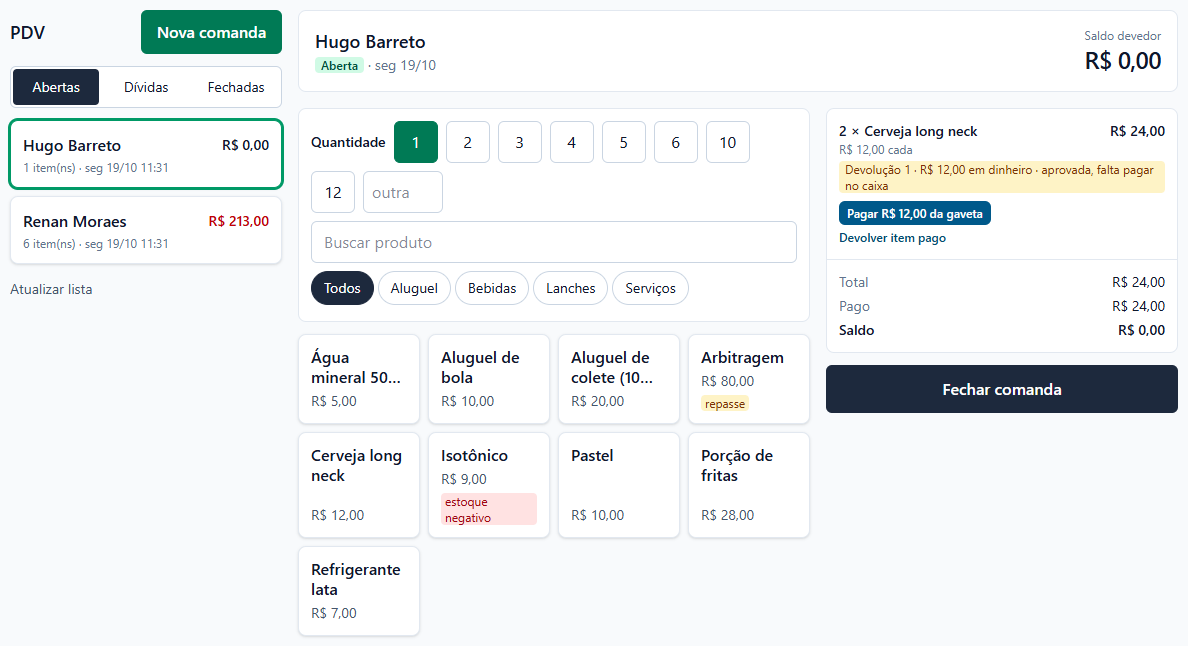The height and width of the screenshot is (646, 1188).
Task: Add Cerveja long neck product card
Action: [x=359, y=485]
